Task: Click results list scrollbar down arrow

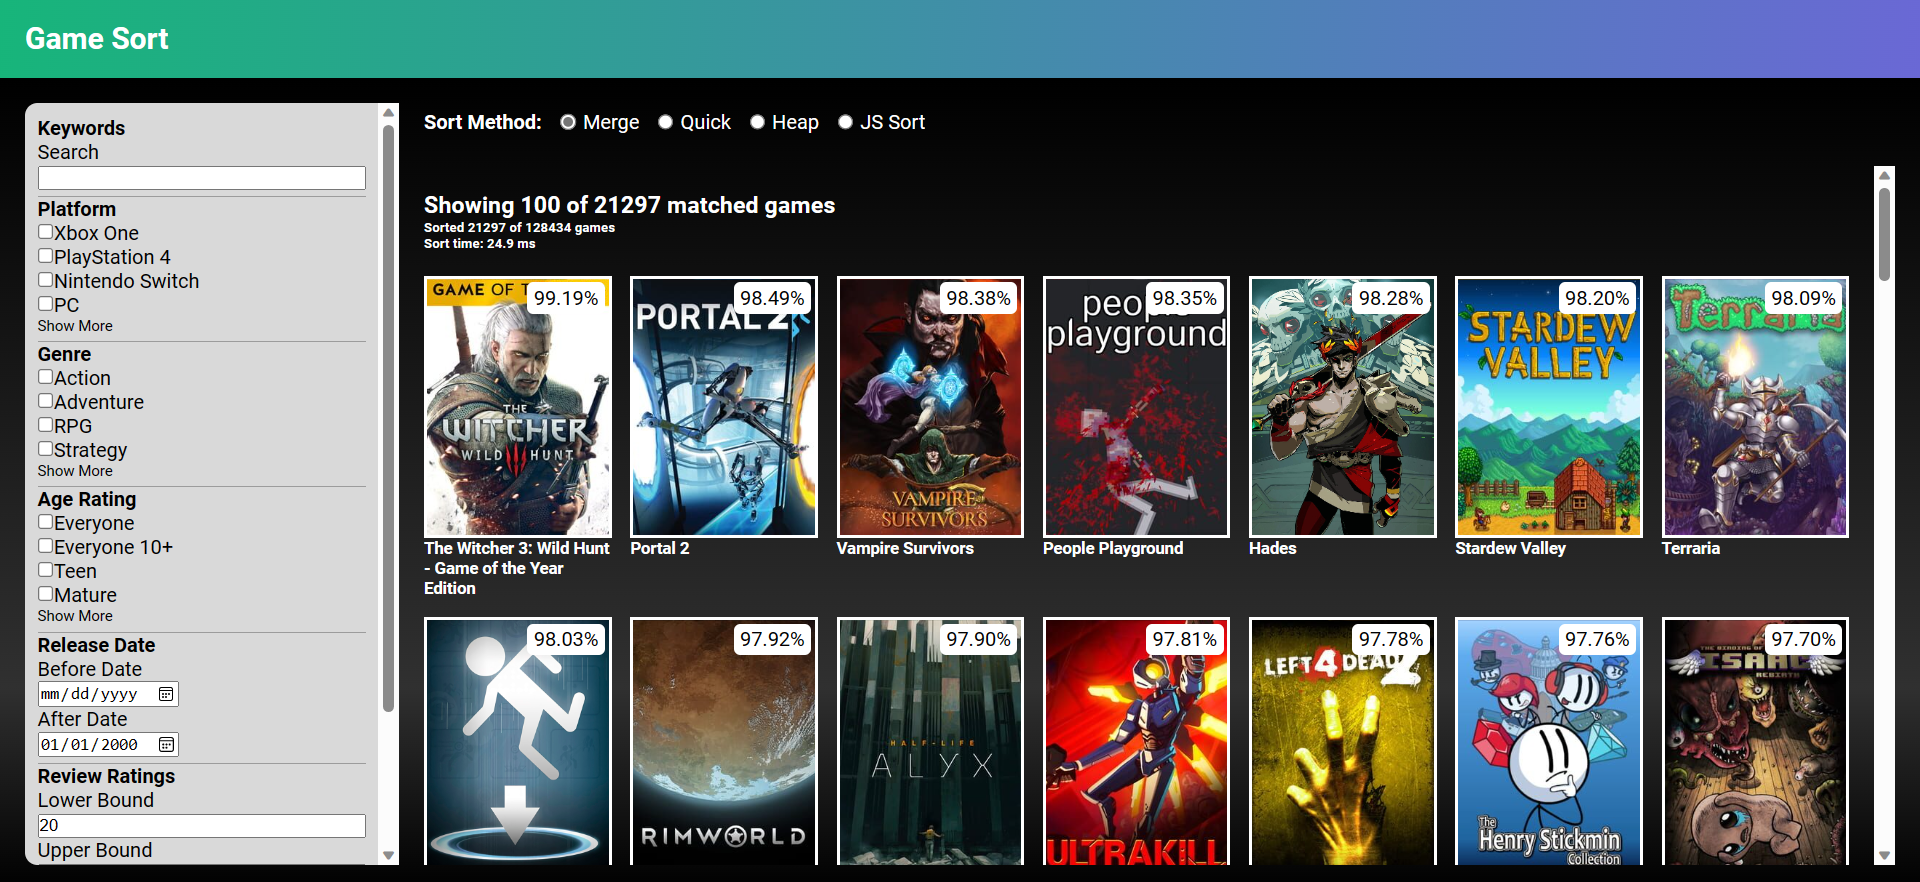Action: coord(1885,856)
